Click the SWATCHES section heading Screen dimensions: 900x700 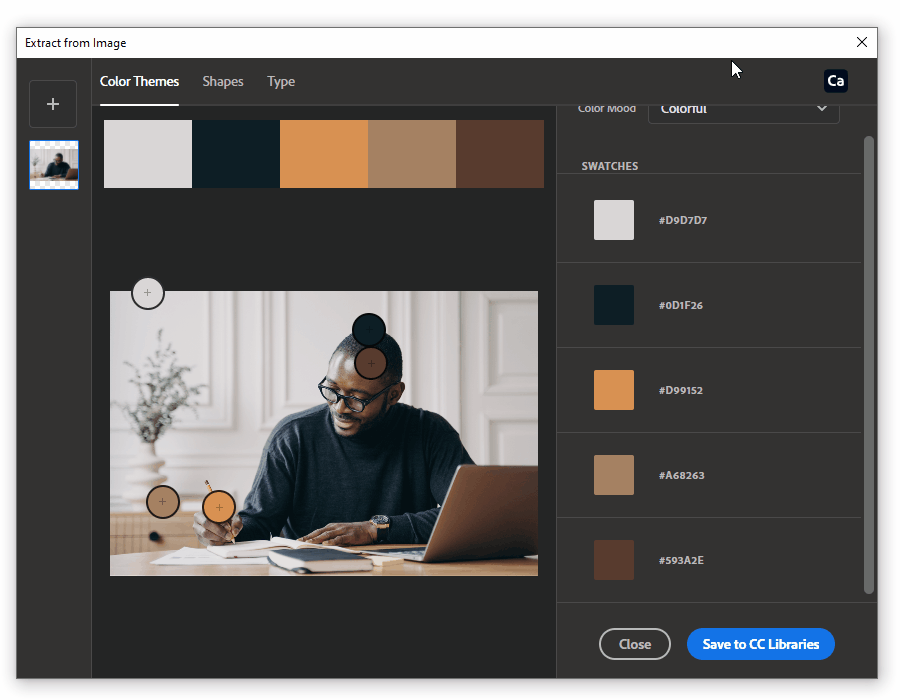pyautogui.click(x=610, y=166)
